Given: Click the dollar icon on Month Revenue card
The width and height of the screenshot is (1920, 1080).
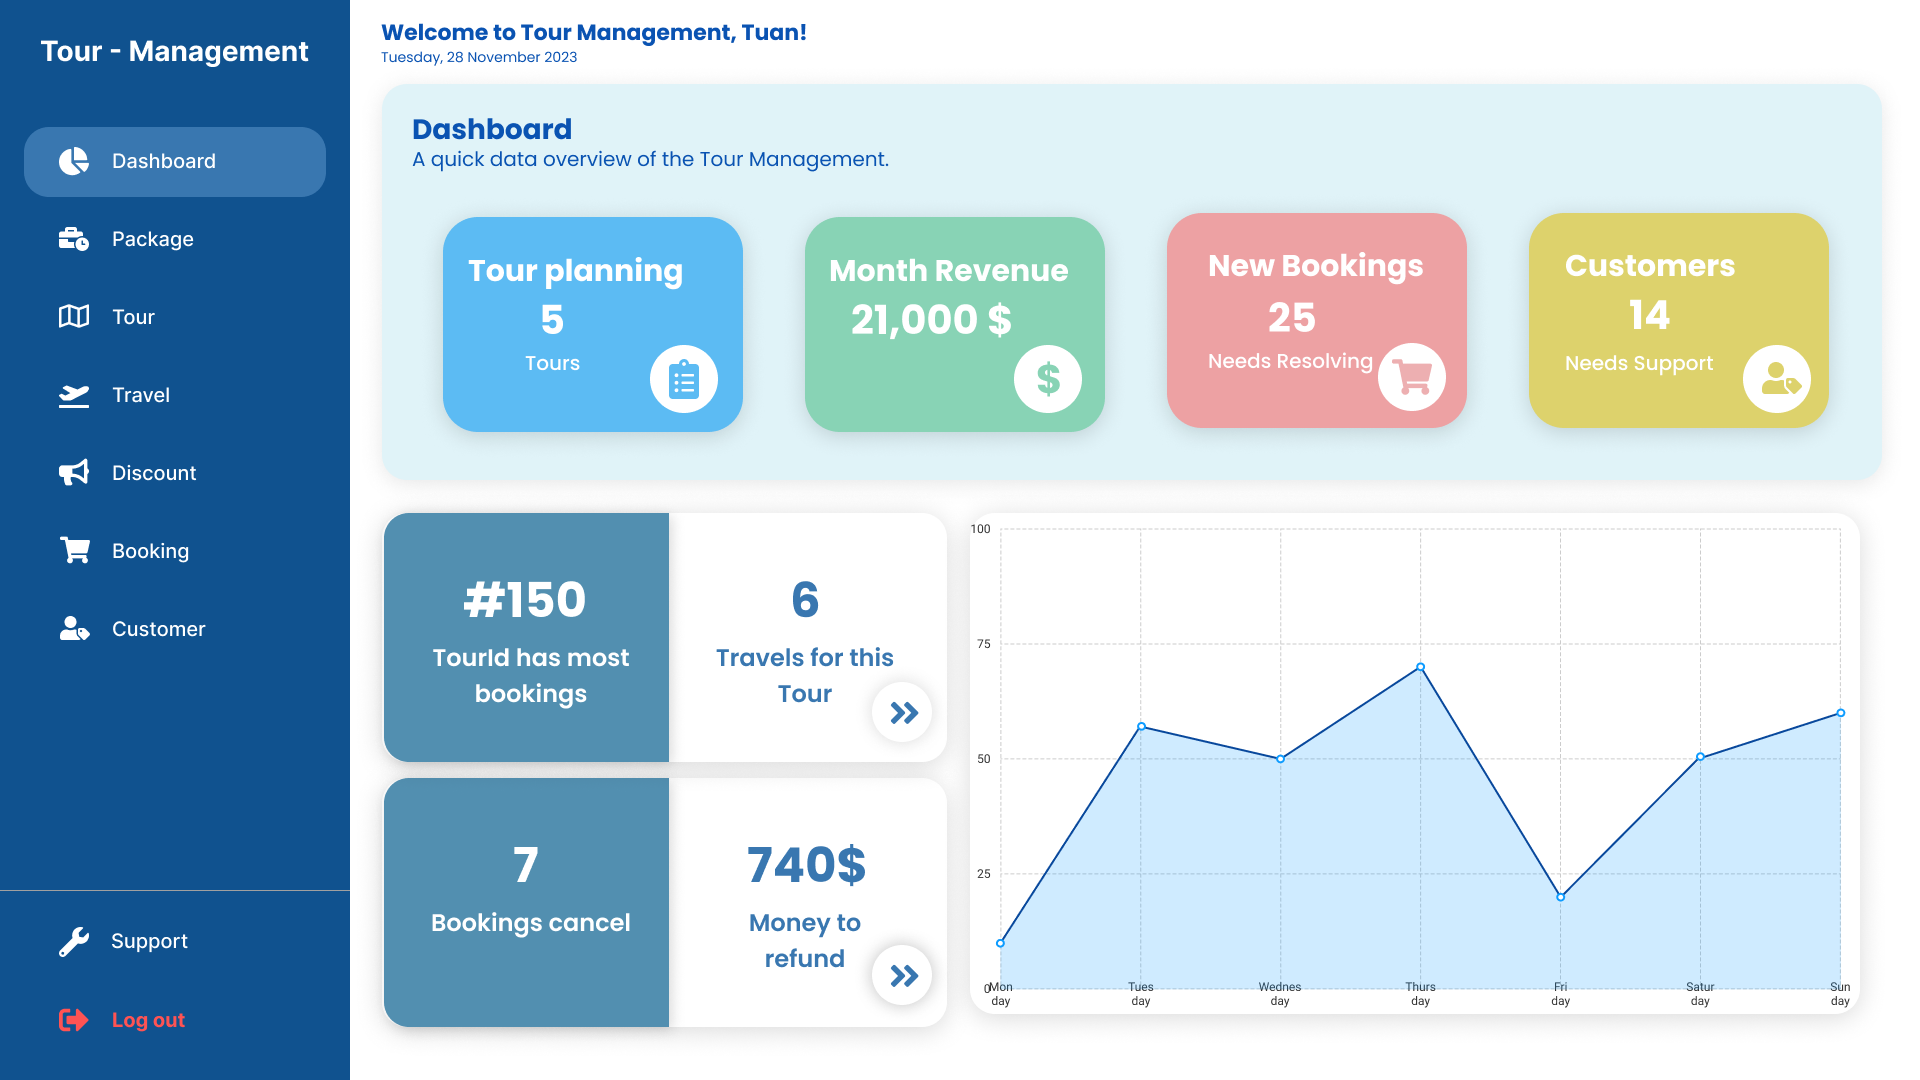Looking at the screenshot, I should [x=1048, y=379].
